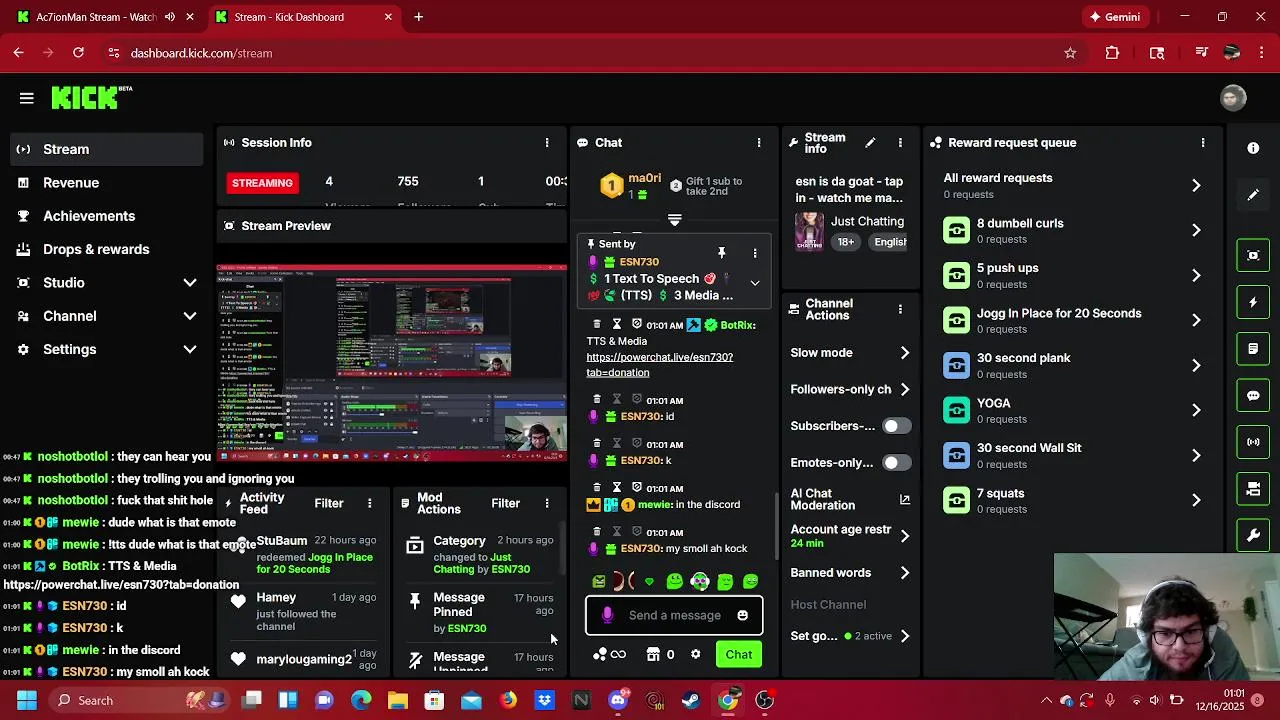The width and height of the screenshot is (1280, 720).
Task: Click the edit layout pencil in right sidebar
Action: [x=1253, y=195]
